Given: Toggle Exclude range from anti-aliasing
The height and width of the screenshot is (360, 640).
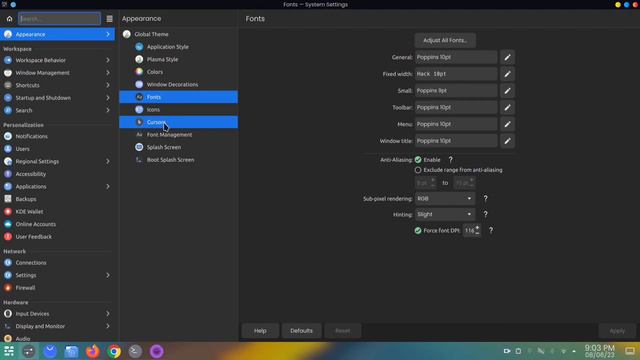Looking at the screenshot, I should (x=418, y=170).
